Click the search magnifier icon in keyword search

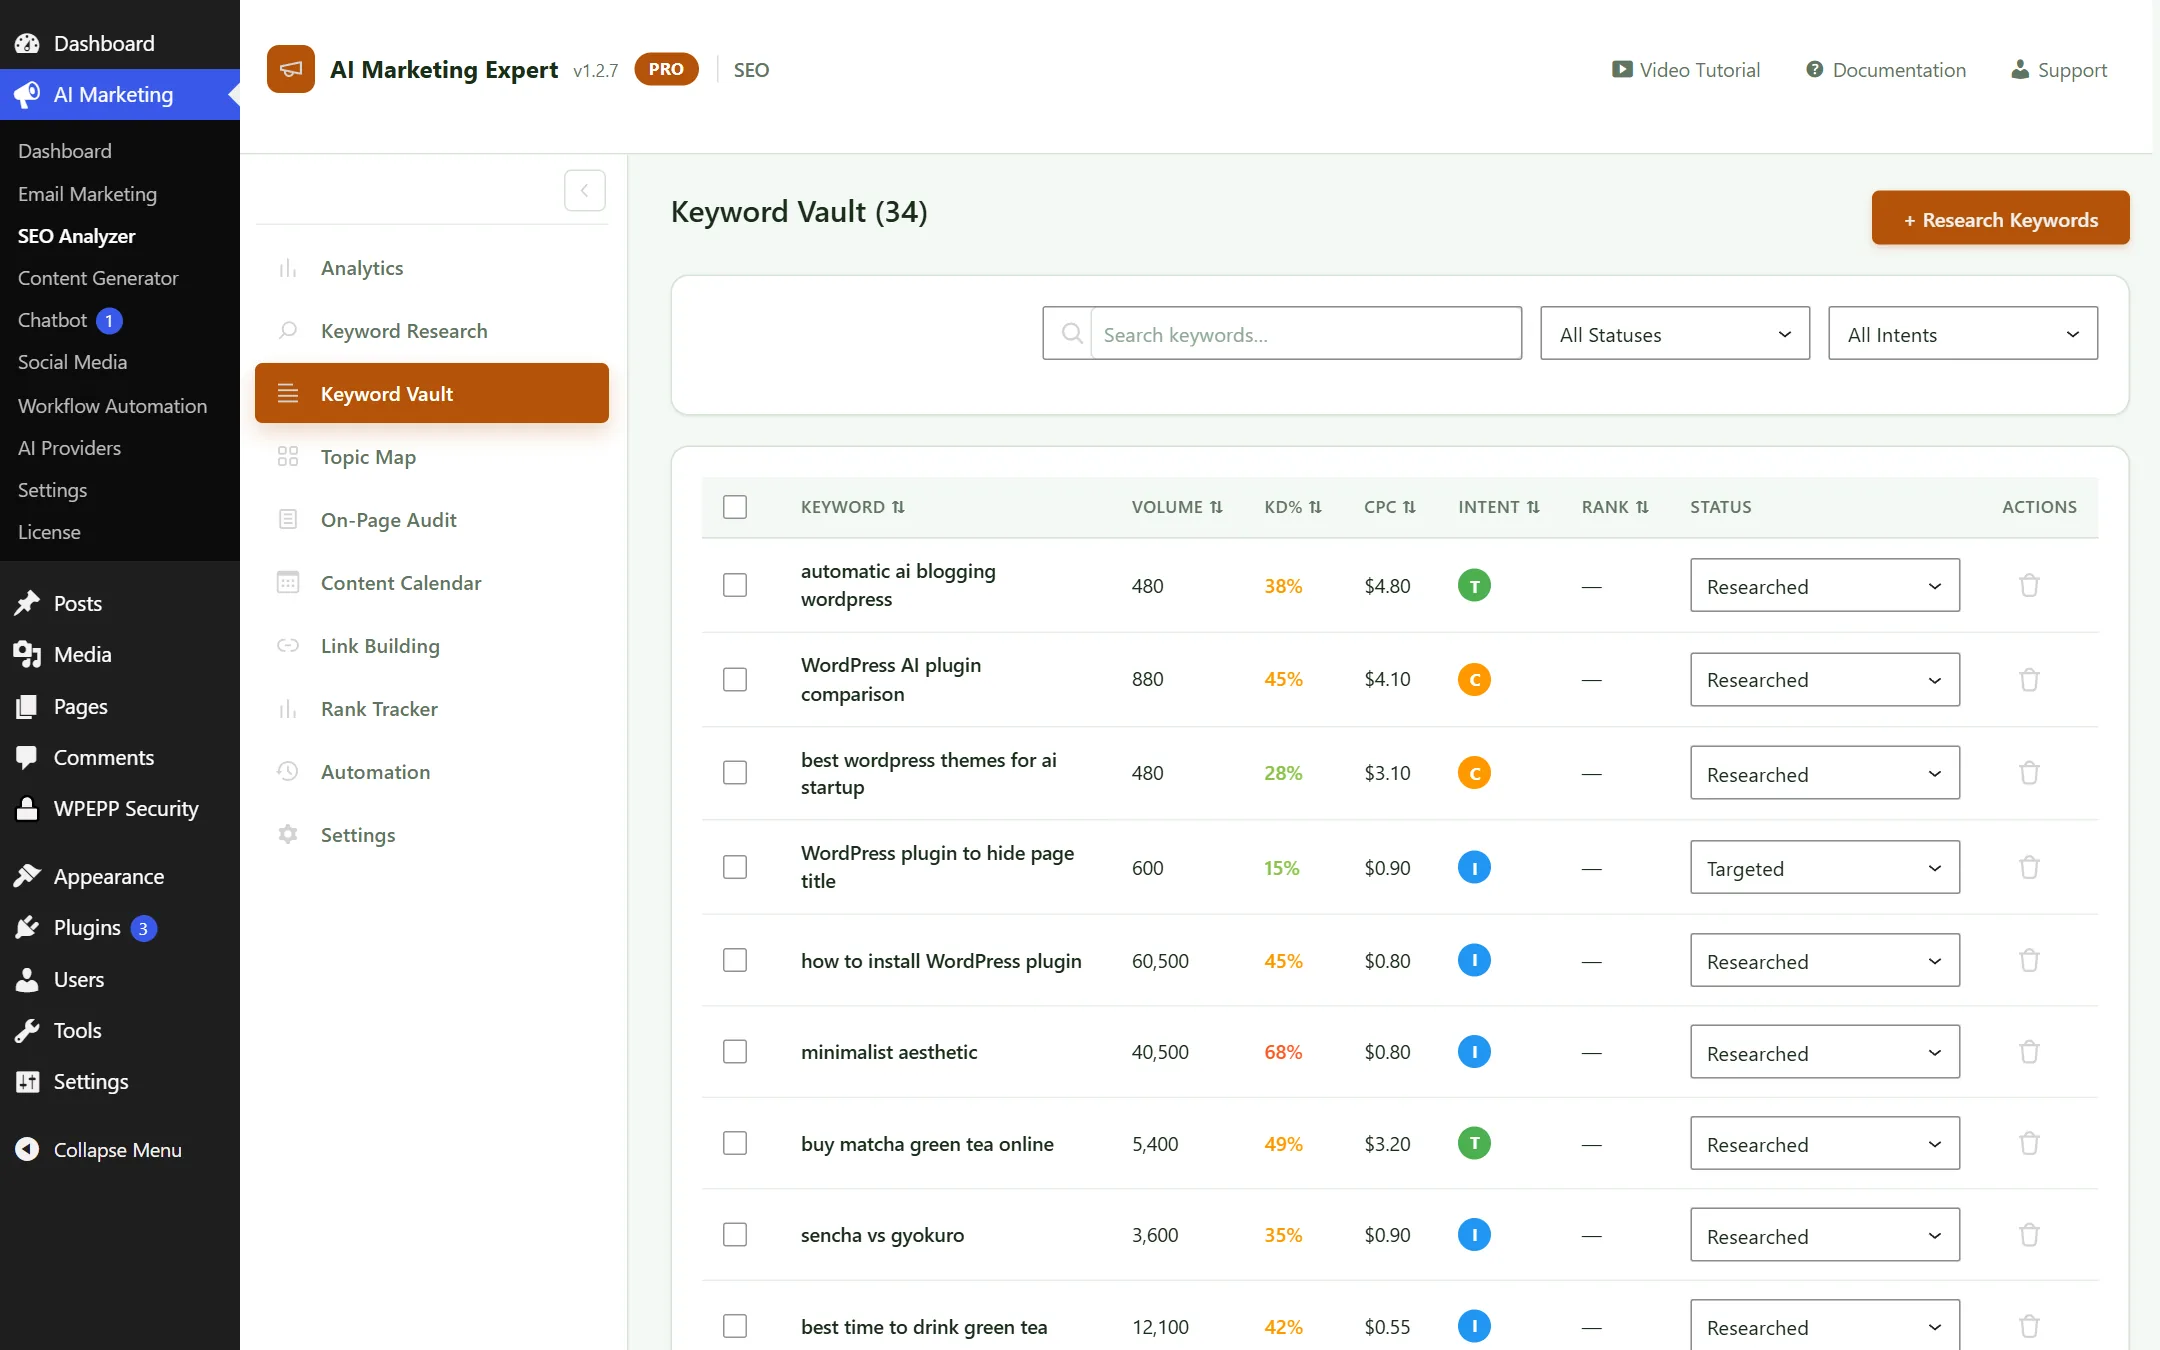coord(1071,334)
